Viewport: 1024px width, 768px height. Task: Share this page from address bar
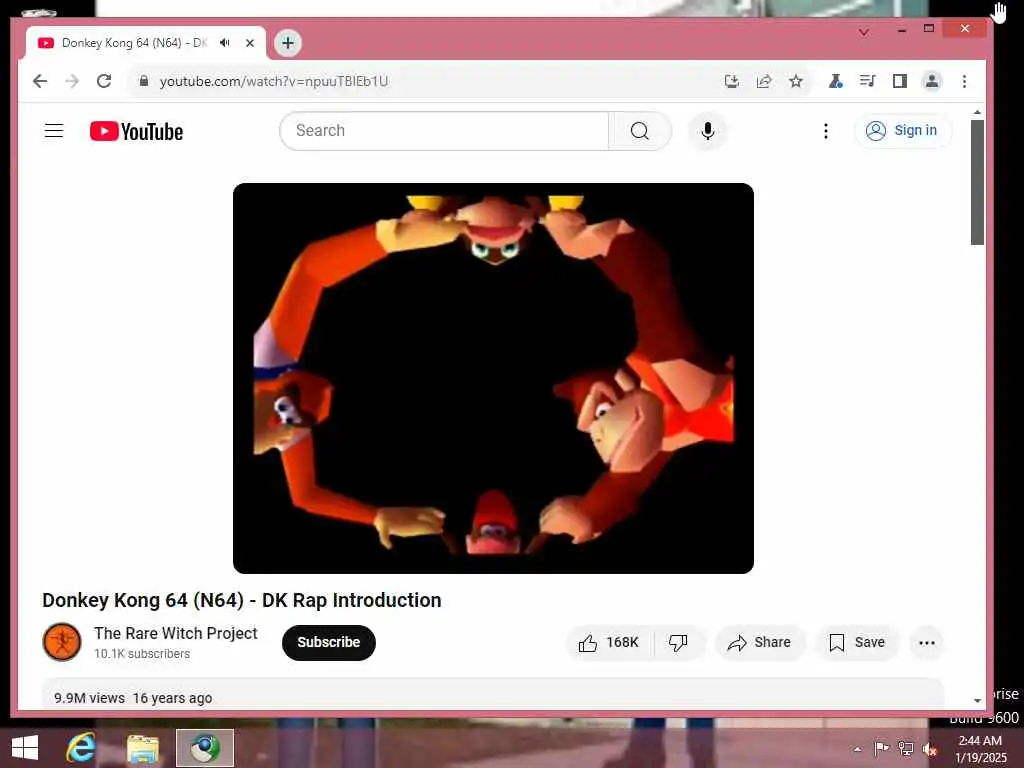[763, 81]
